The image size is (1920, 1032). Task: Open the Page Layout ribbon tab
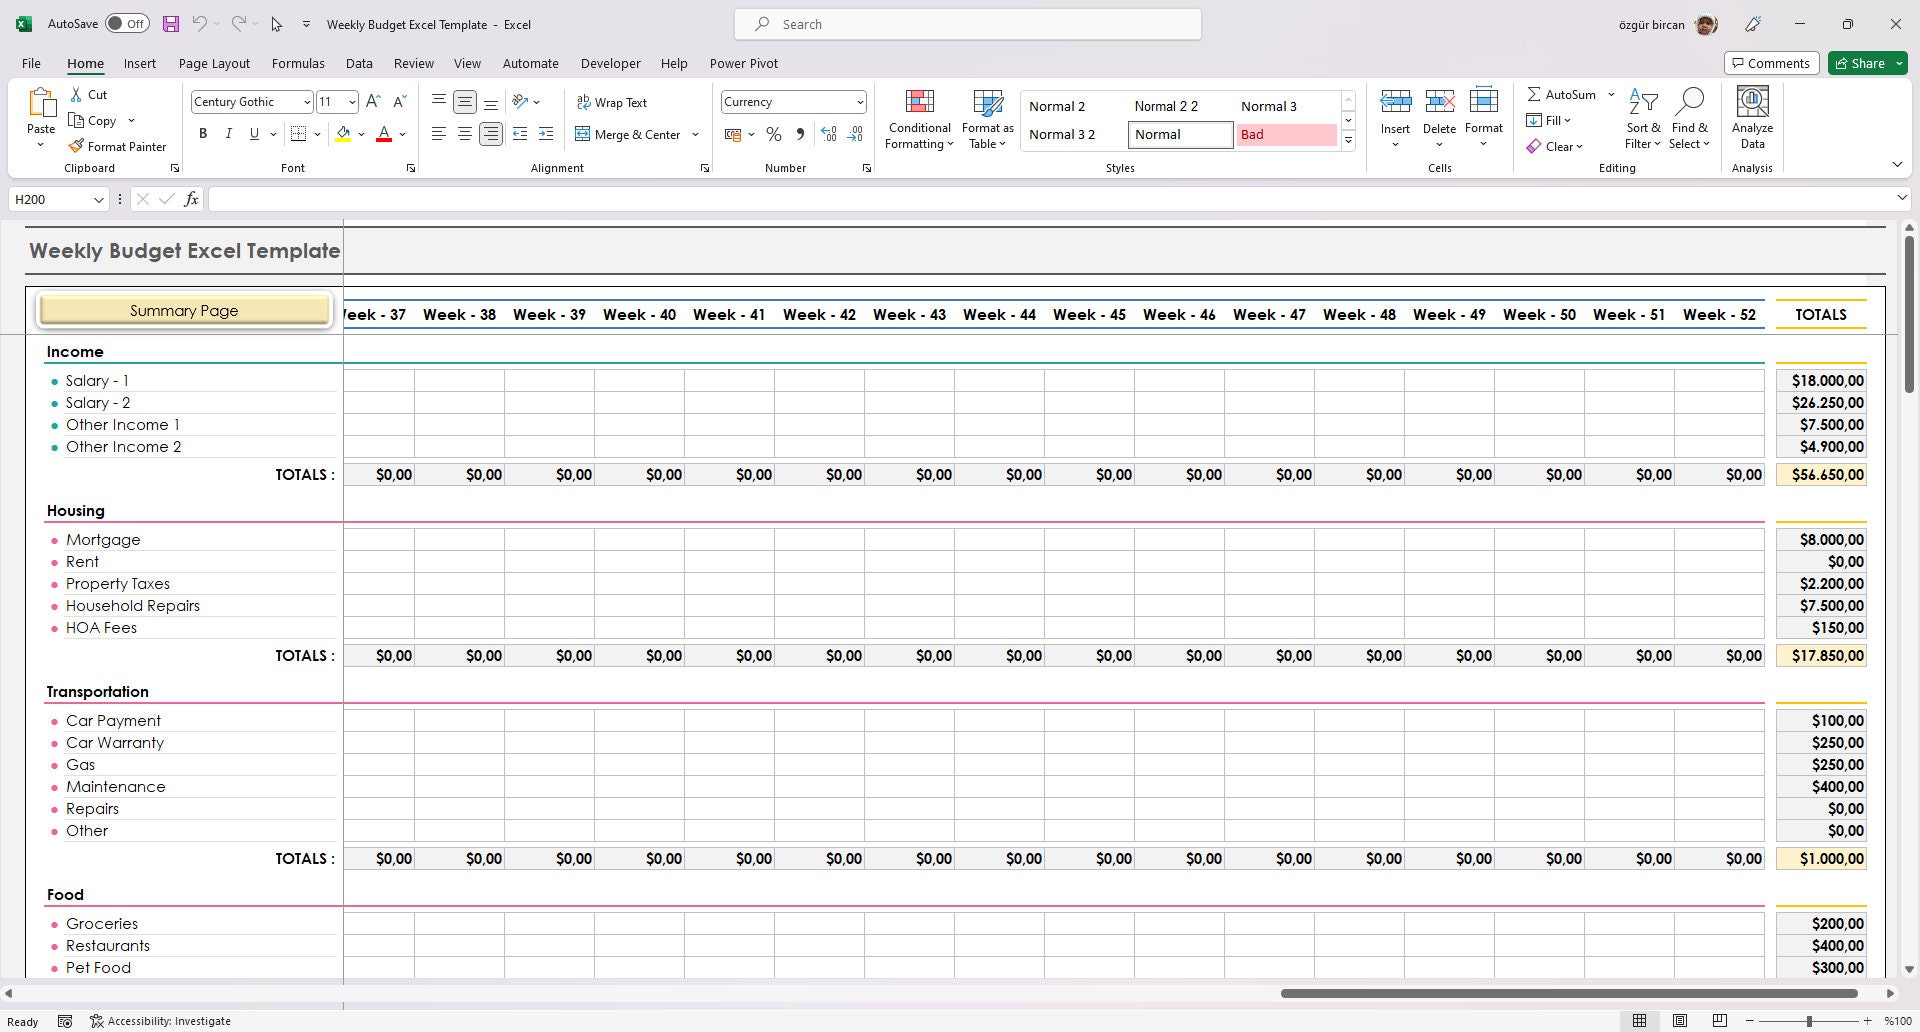[214, 63]
